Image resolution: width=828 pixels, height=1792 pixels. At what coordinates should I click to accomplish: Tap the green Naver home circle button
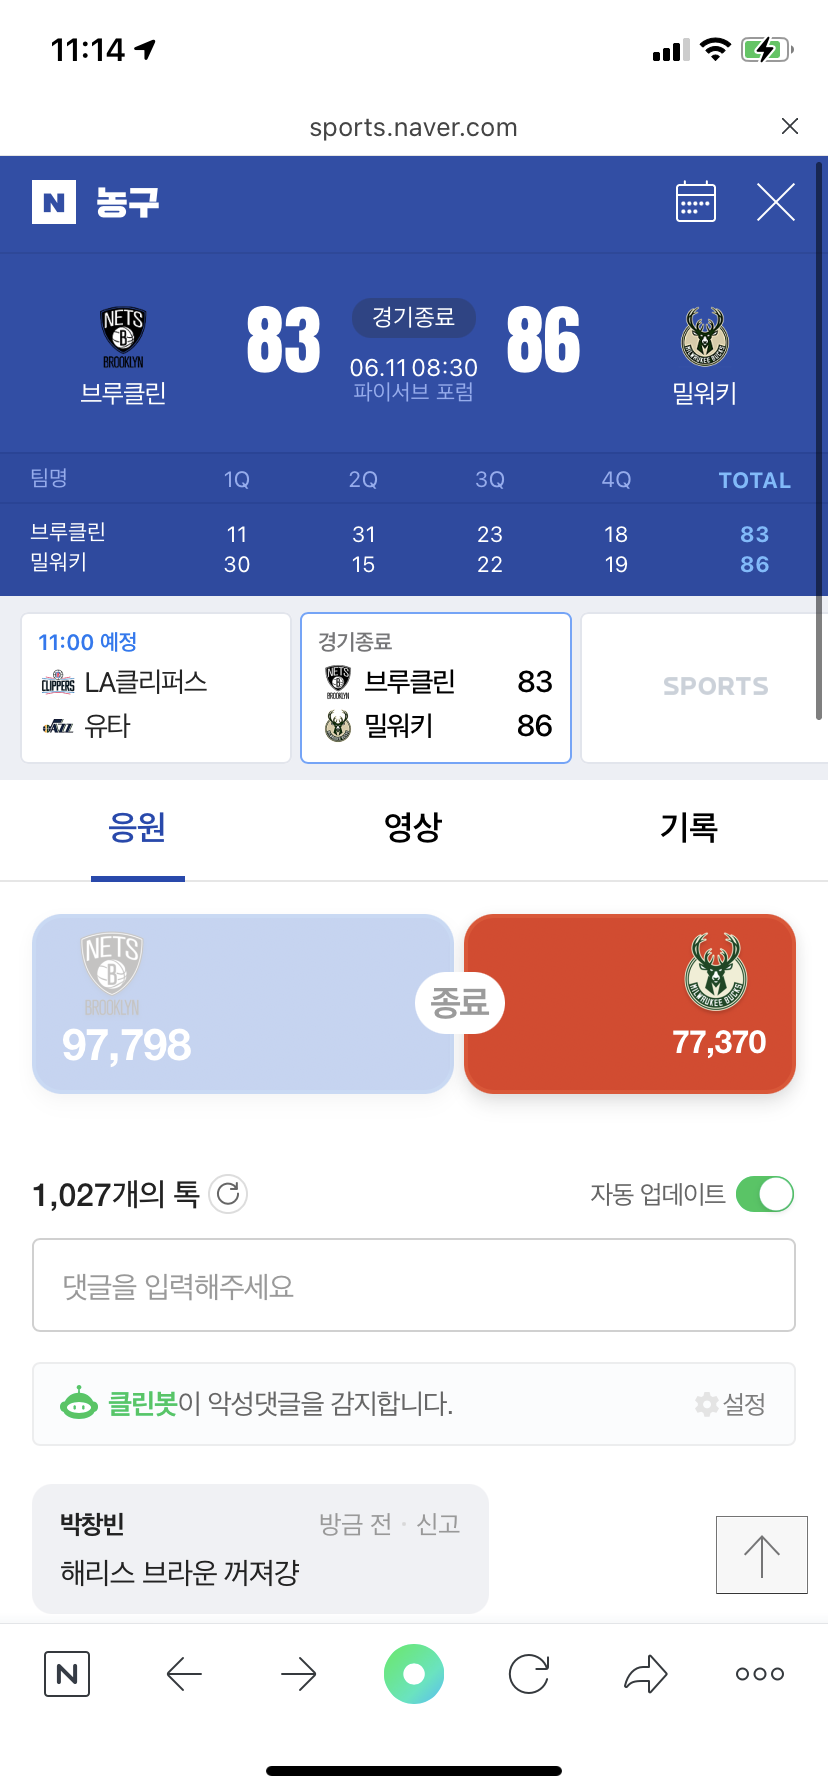(414, 1674)
